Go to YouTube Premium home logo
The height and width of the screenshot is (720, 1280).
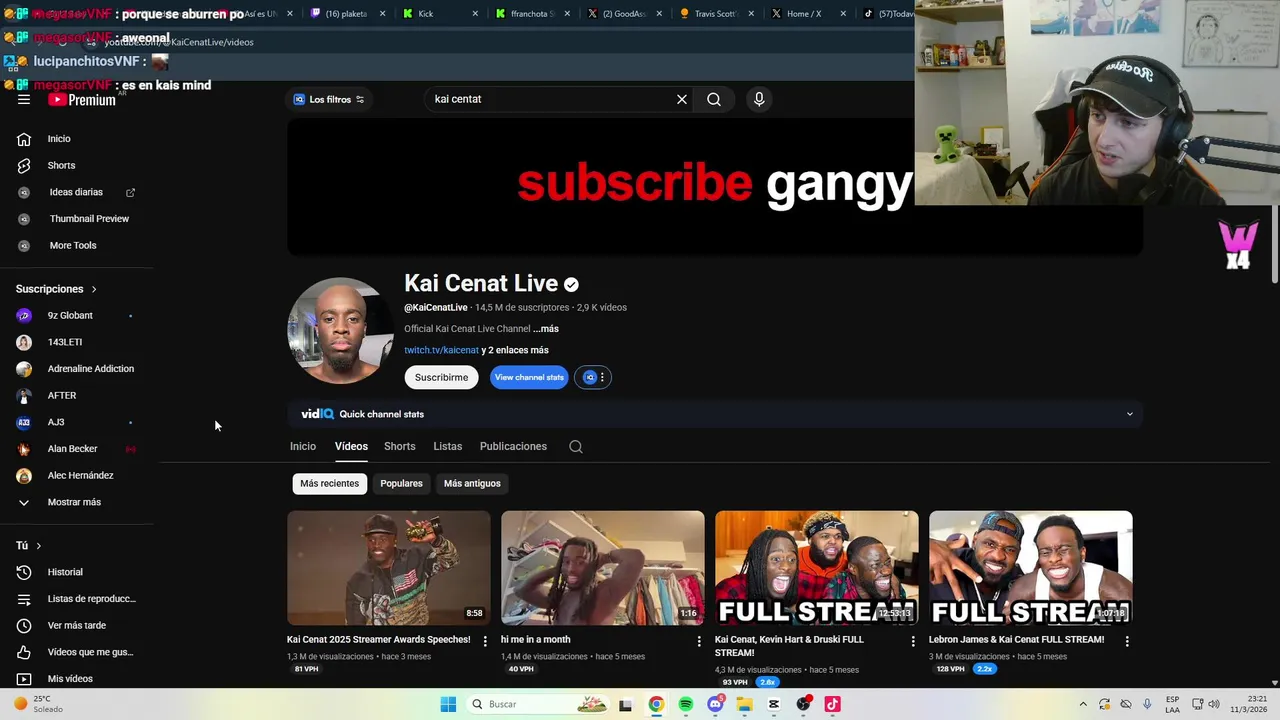[82, 100]
